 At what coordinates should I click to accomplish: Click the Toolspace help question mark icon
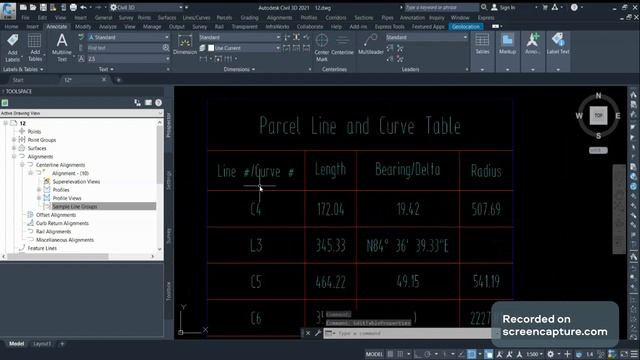[158, 103]
